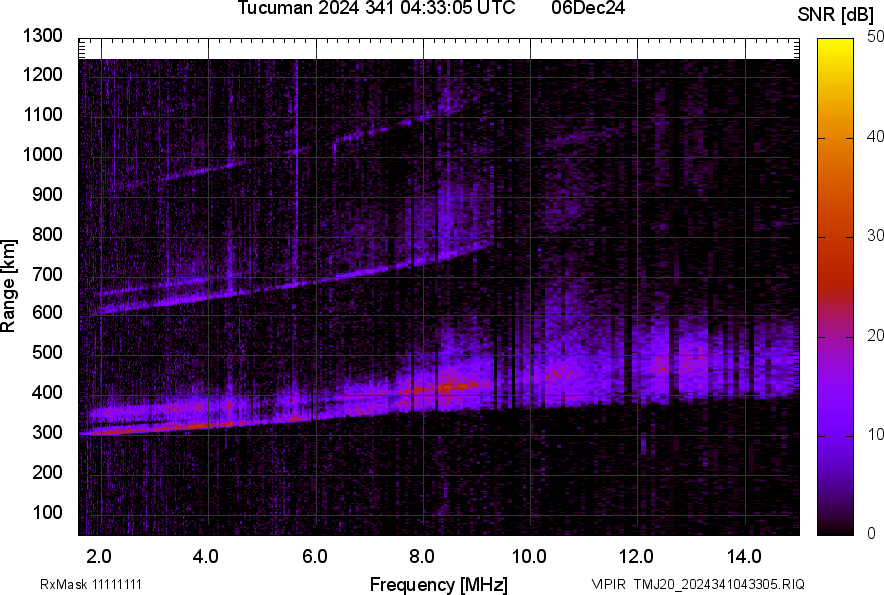Click the range tick label "500"
Viewport: 884px width, 595px height.
[47, 352]
